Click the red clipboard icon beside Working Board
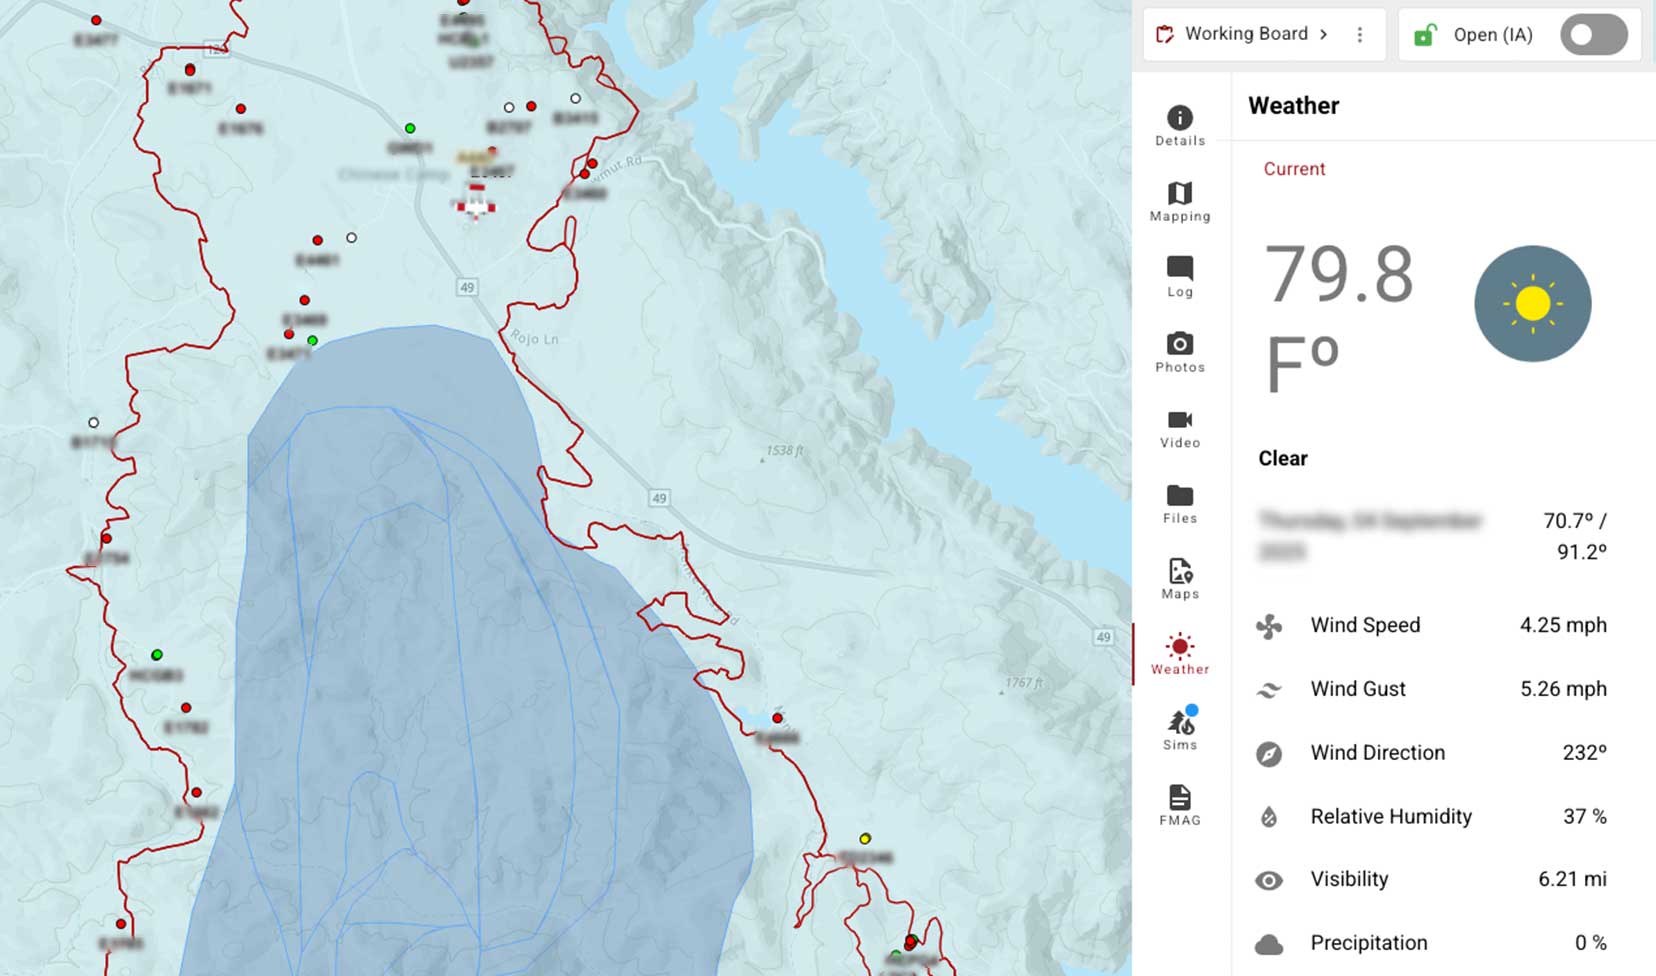Viewport: 1656px width, 976px height. (1164, 33)
